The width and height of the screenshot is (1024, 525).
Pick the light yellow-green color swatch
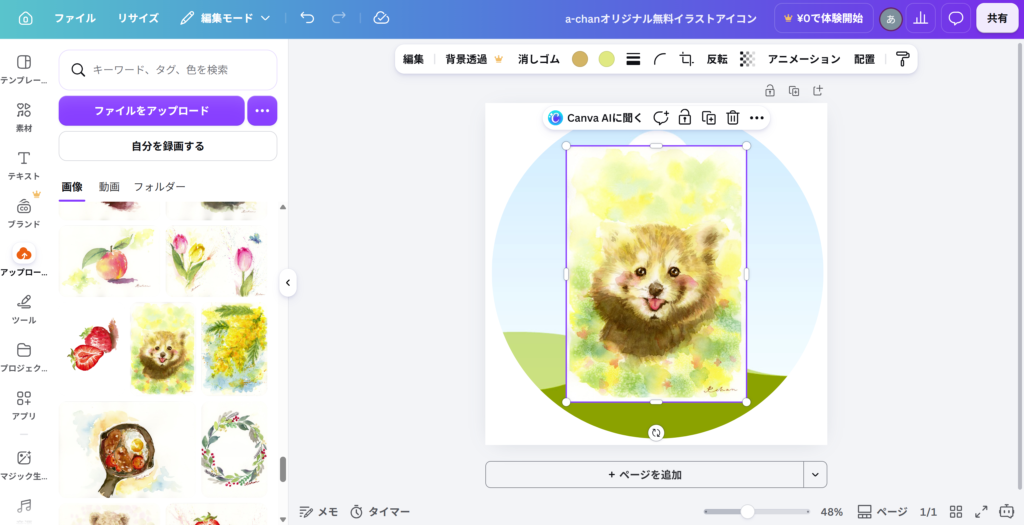(x=607, y=59)
